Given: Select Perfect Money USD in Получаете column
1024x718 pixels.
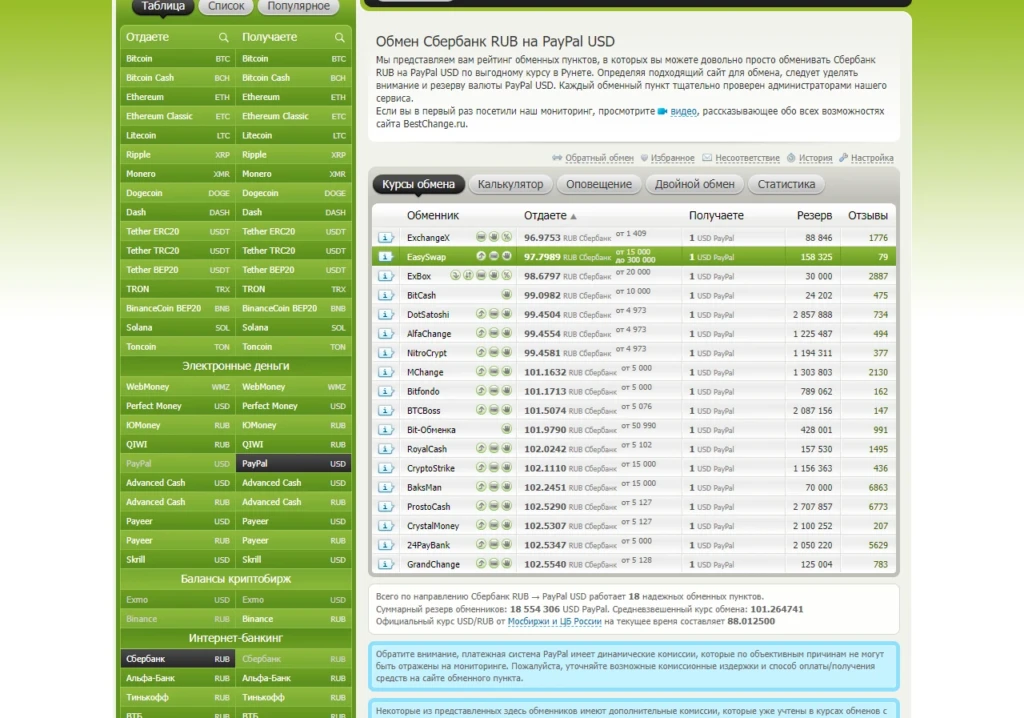Looking at the screenshot, I should (x=293, y=406).
